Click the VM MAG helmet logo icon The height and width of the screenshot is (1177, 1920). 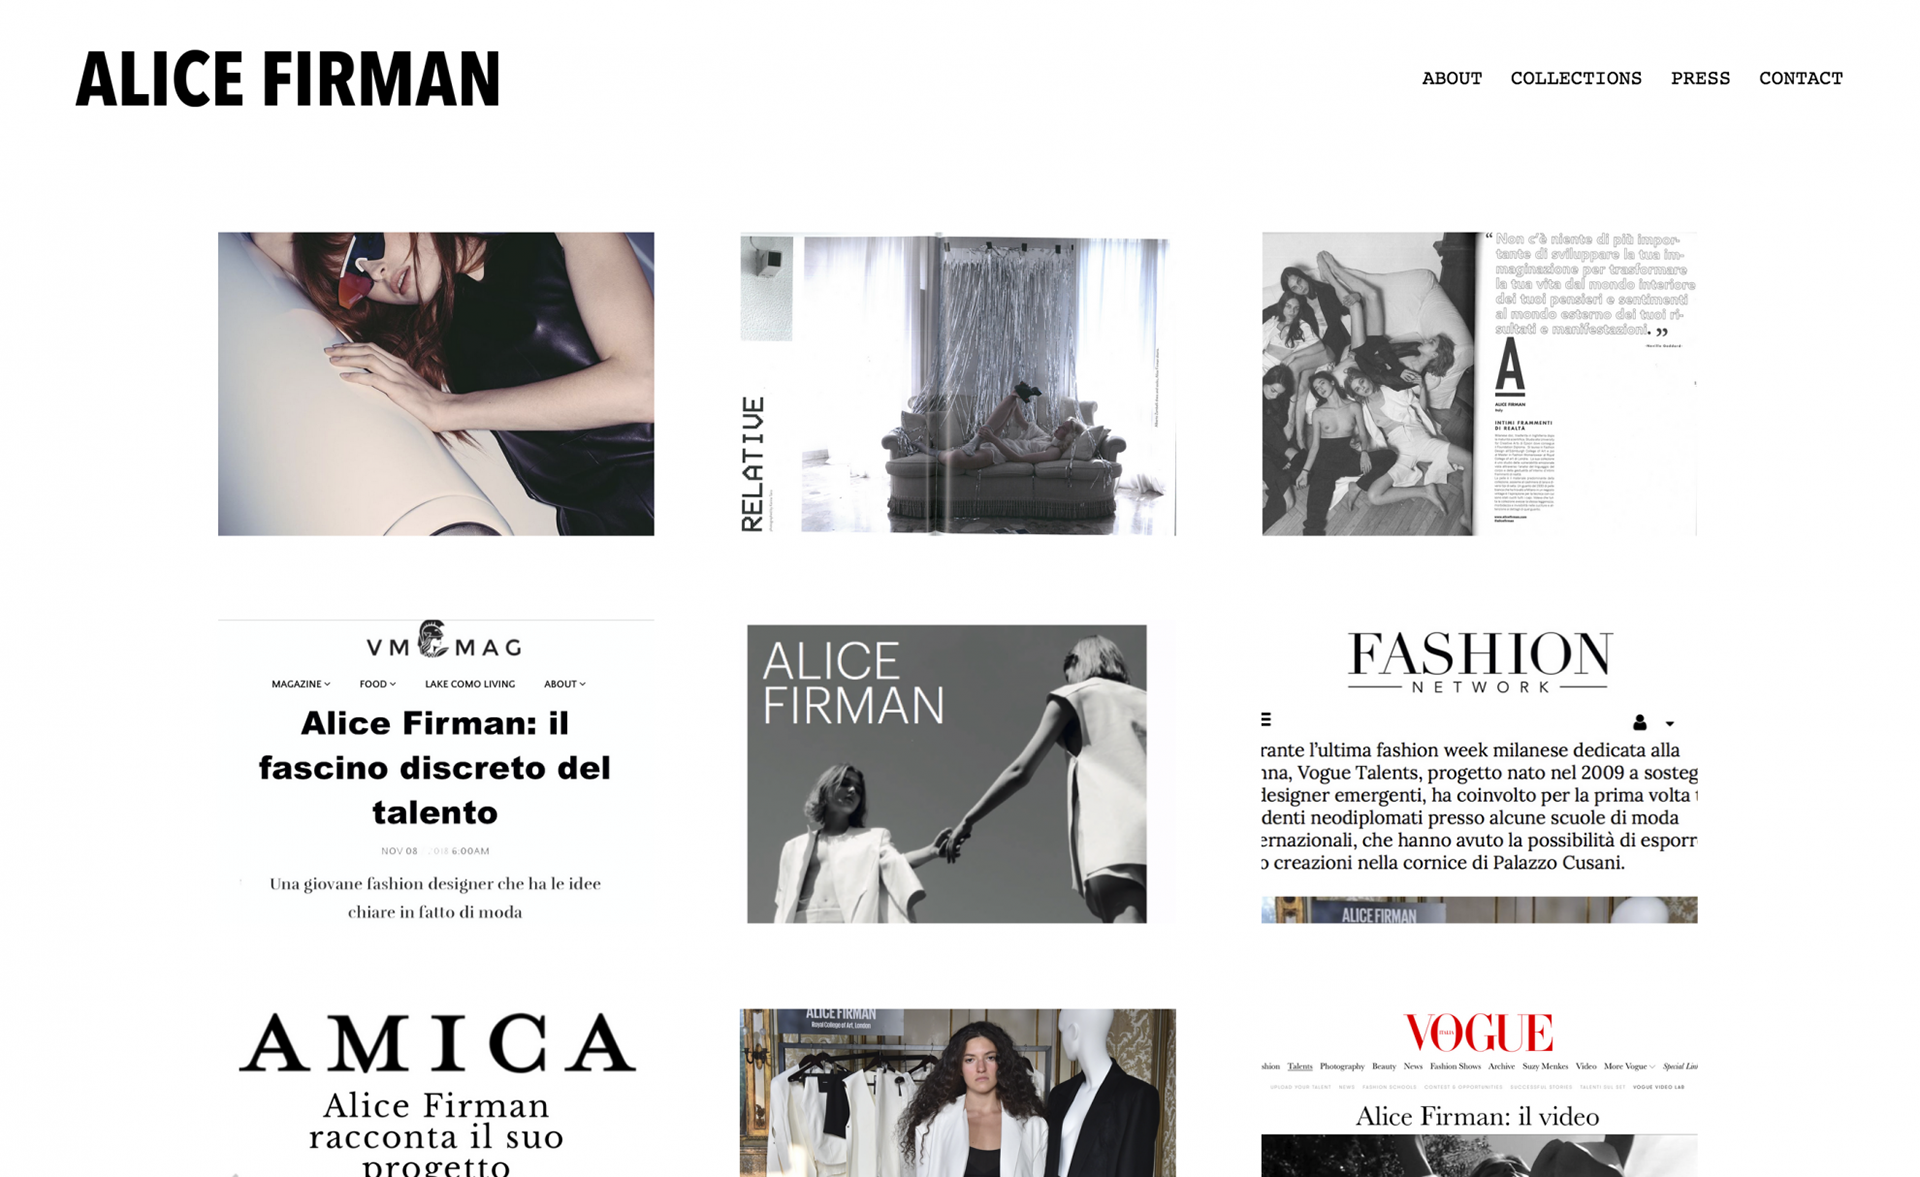[432, 639]
